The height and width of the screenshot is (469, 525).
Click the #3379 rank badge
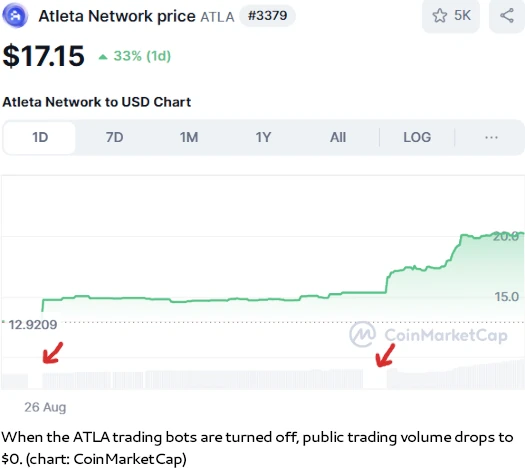(267, 16)
